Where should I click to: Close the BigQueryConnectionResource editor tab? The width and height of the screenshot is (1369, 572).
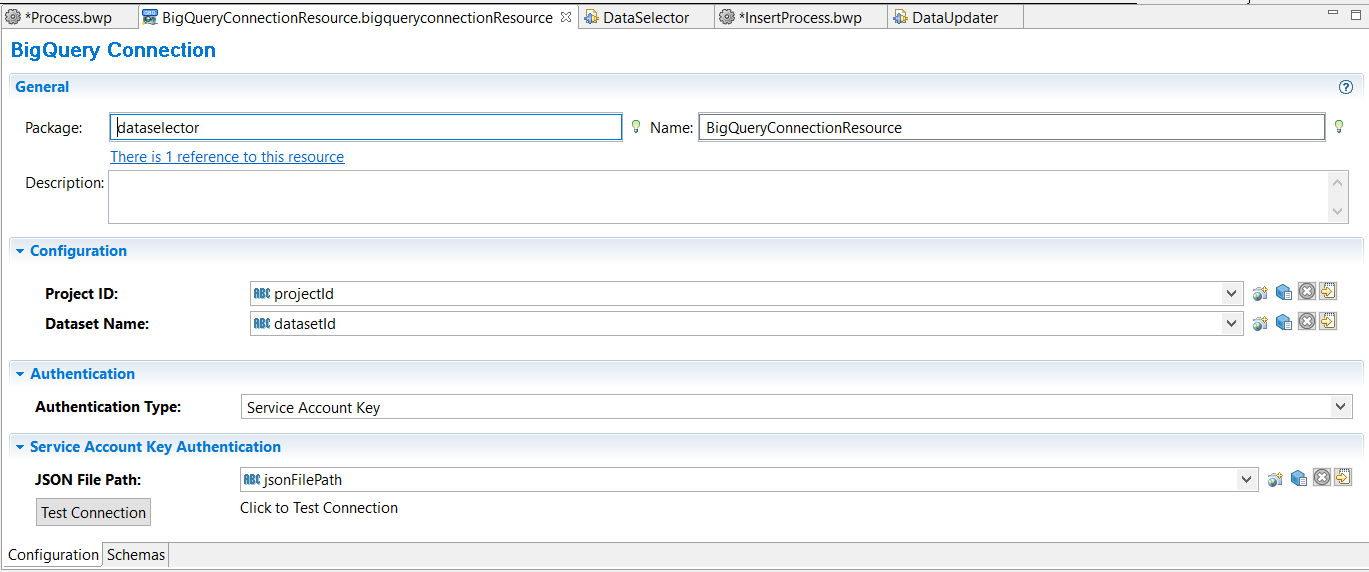click(x=565, y=17)
